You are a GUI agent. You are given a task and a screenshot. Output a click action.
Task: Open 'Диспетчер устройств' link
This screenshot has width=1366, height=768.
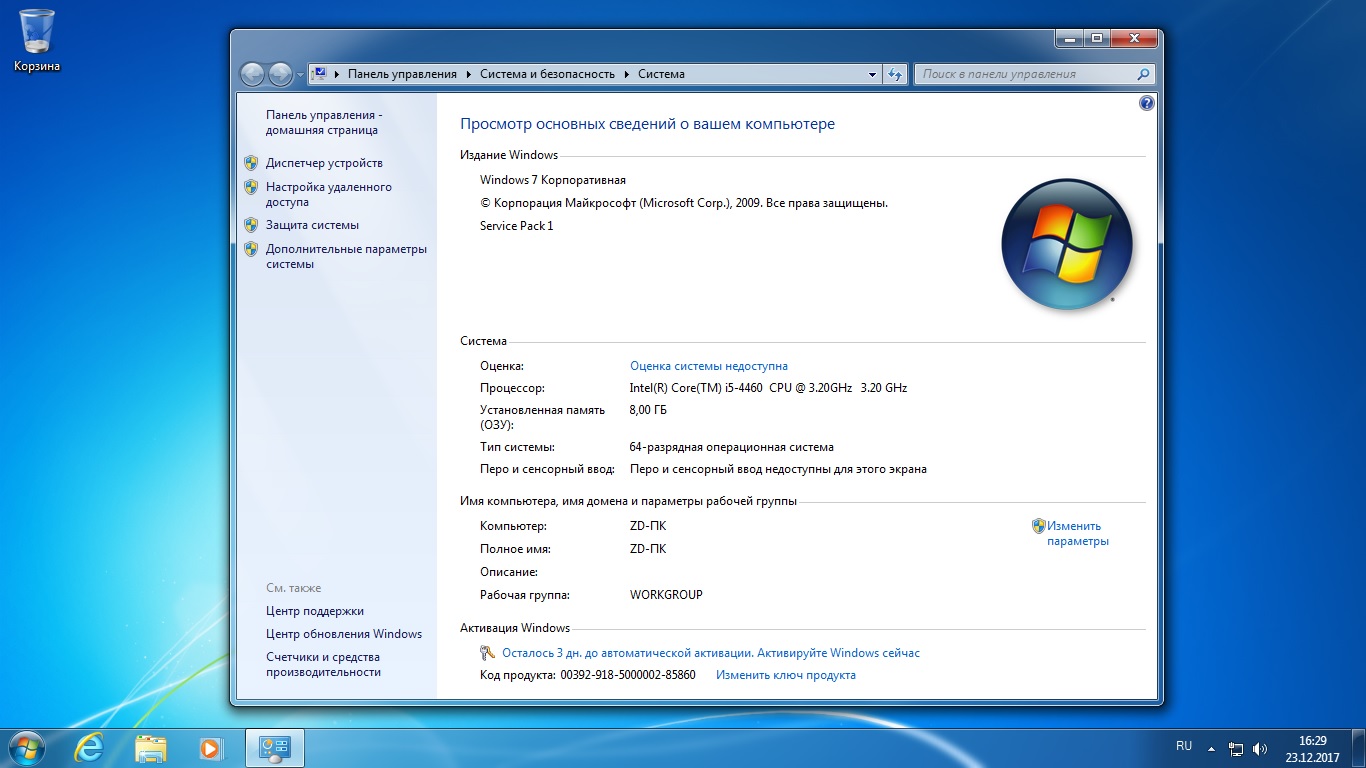click(x=324, y=163)
